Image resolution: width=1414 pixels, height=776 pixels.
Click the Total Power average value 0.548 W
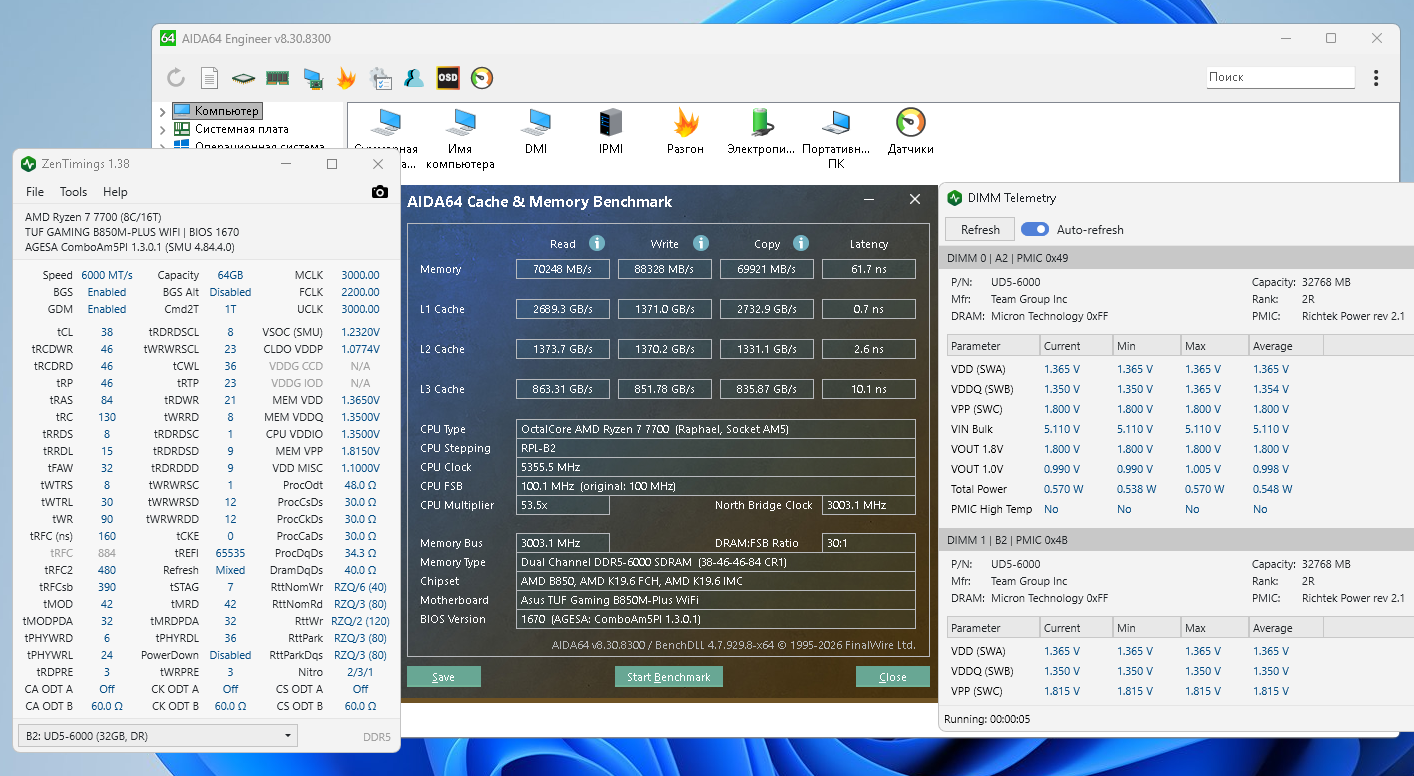pyautogui.click(x=1272, y=489)
